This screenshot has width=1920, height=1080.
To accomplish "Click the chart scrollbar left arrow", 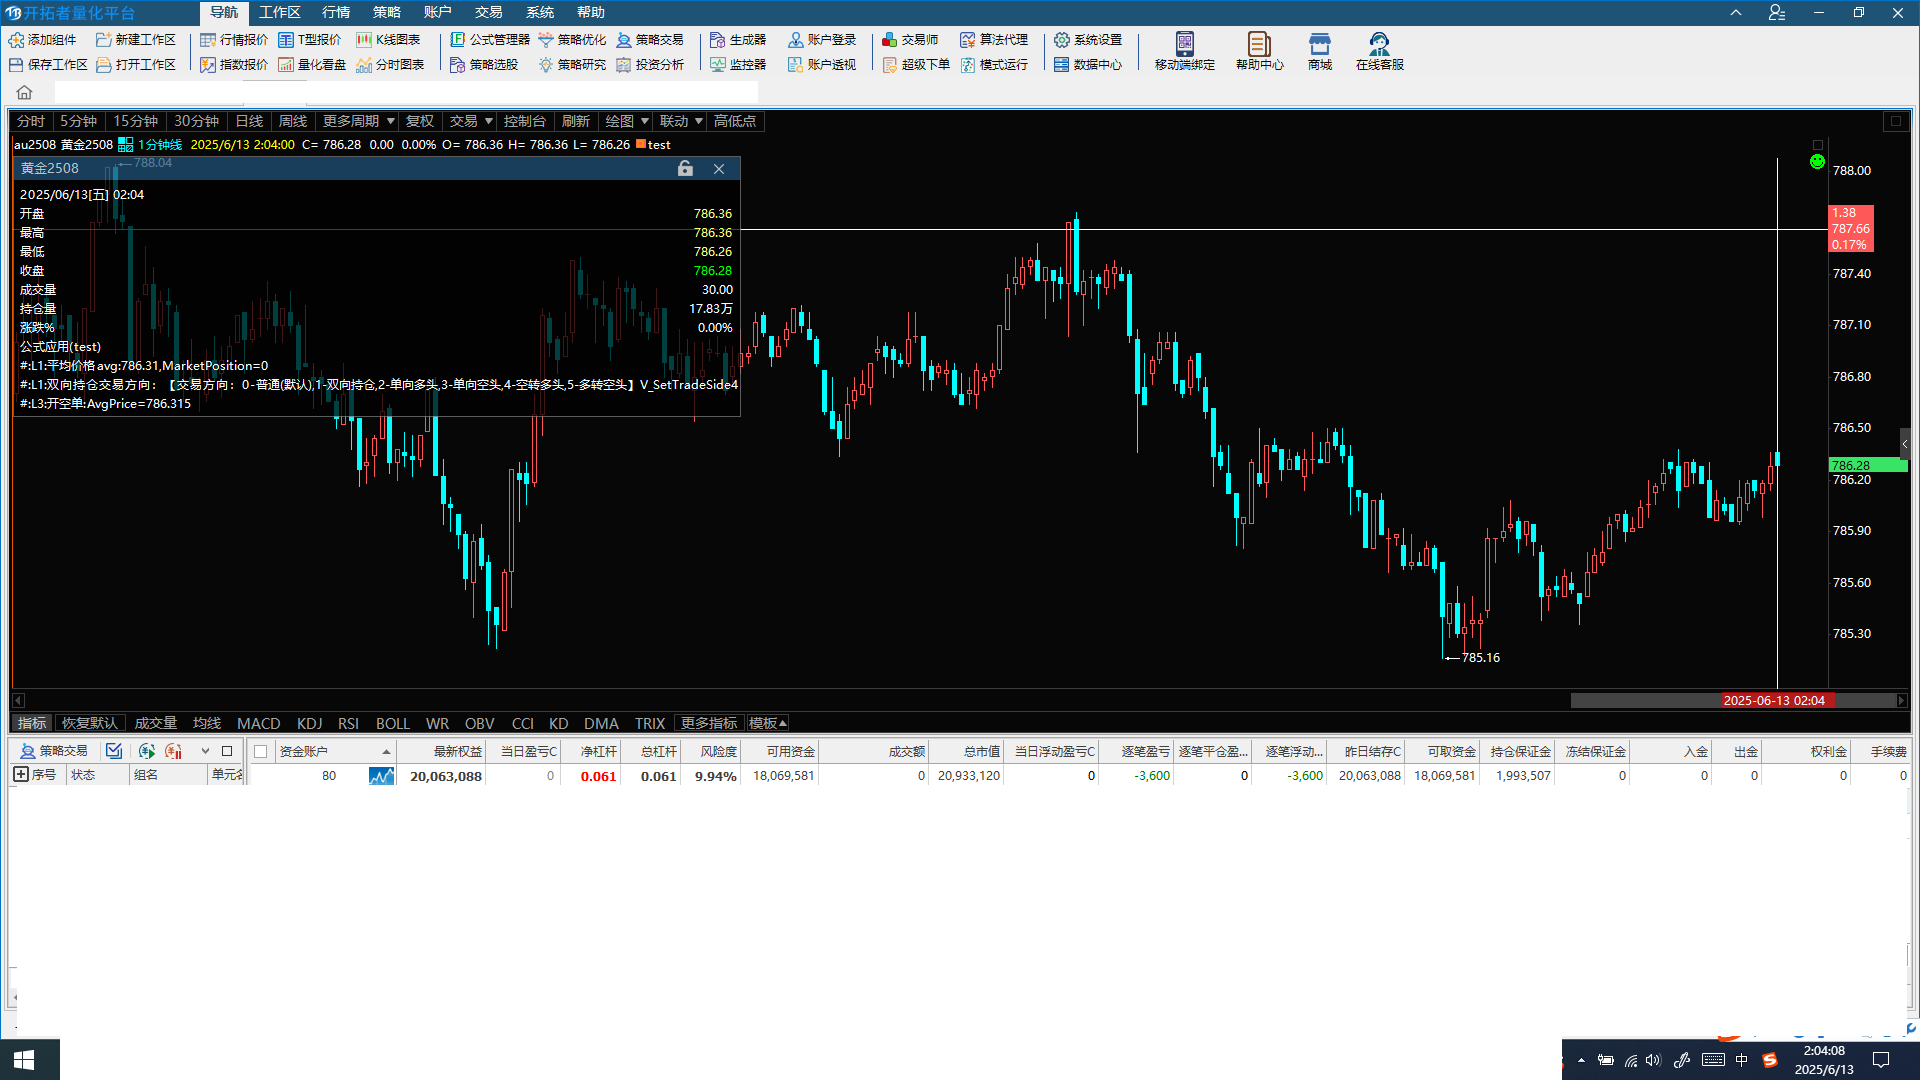I will (x=18, y=700).
